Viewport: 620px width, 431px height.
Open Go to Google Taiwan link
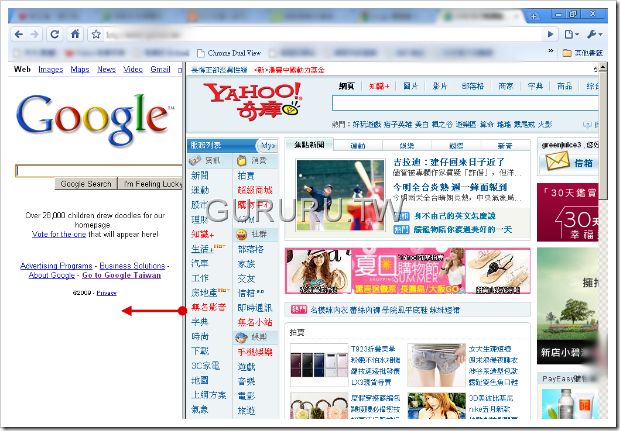pyautogui.click(x=121, y=275)
